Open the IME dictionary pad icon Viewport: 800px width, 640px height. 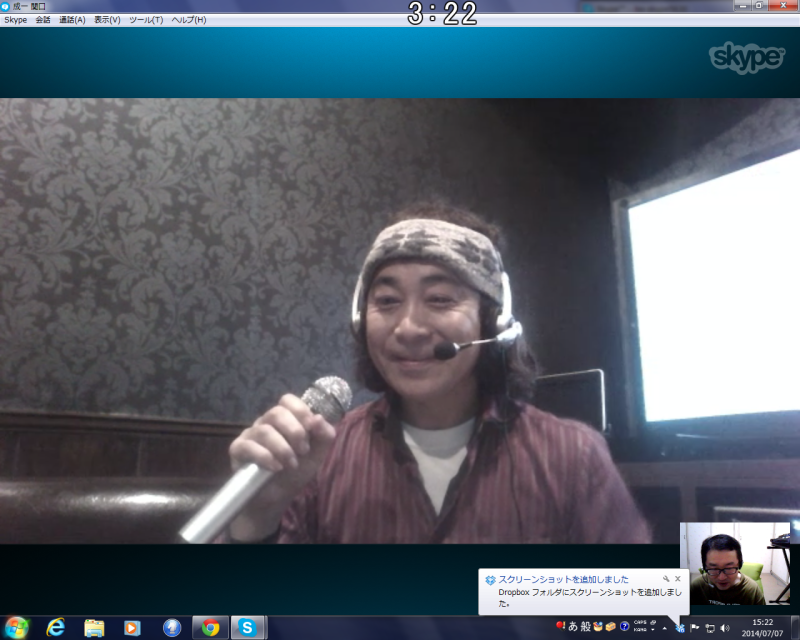(611, 626)
